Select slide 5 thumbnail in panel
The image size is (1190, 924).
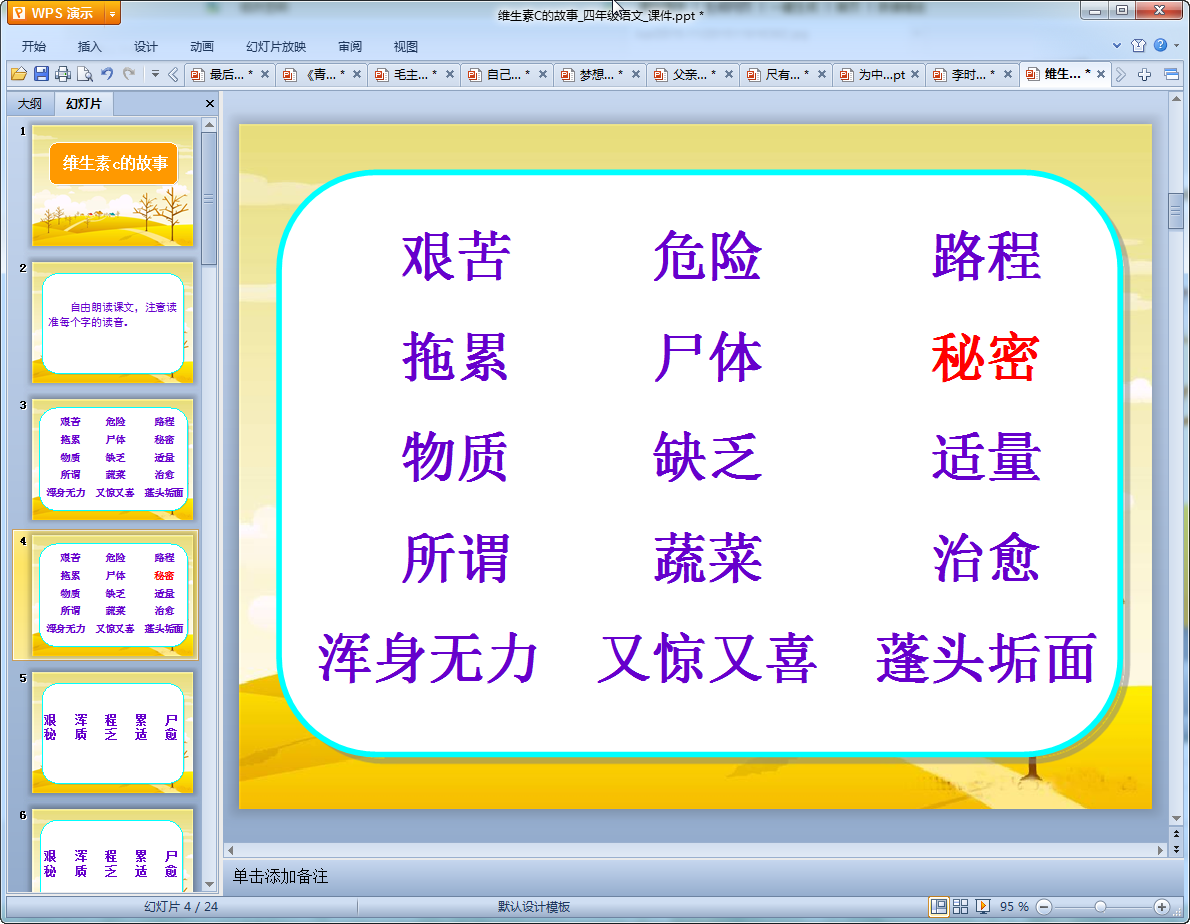113,732
